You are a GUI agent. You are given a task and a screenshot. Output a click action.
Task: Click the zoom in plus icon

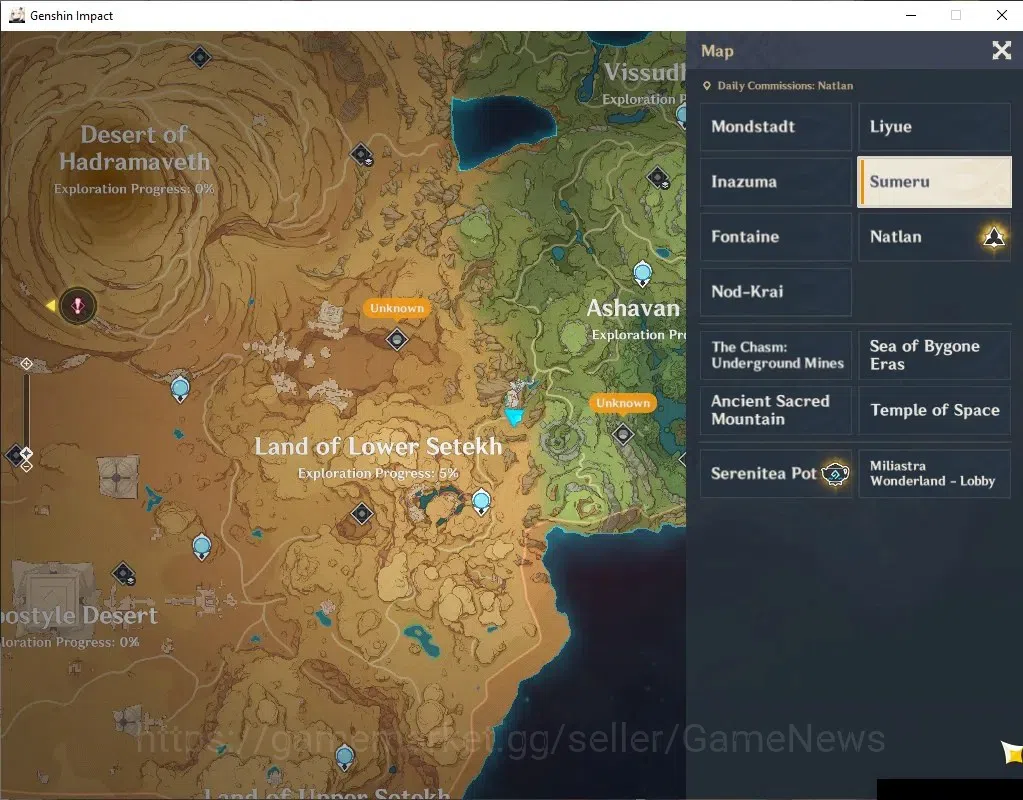26,363
